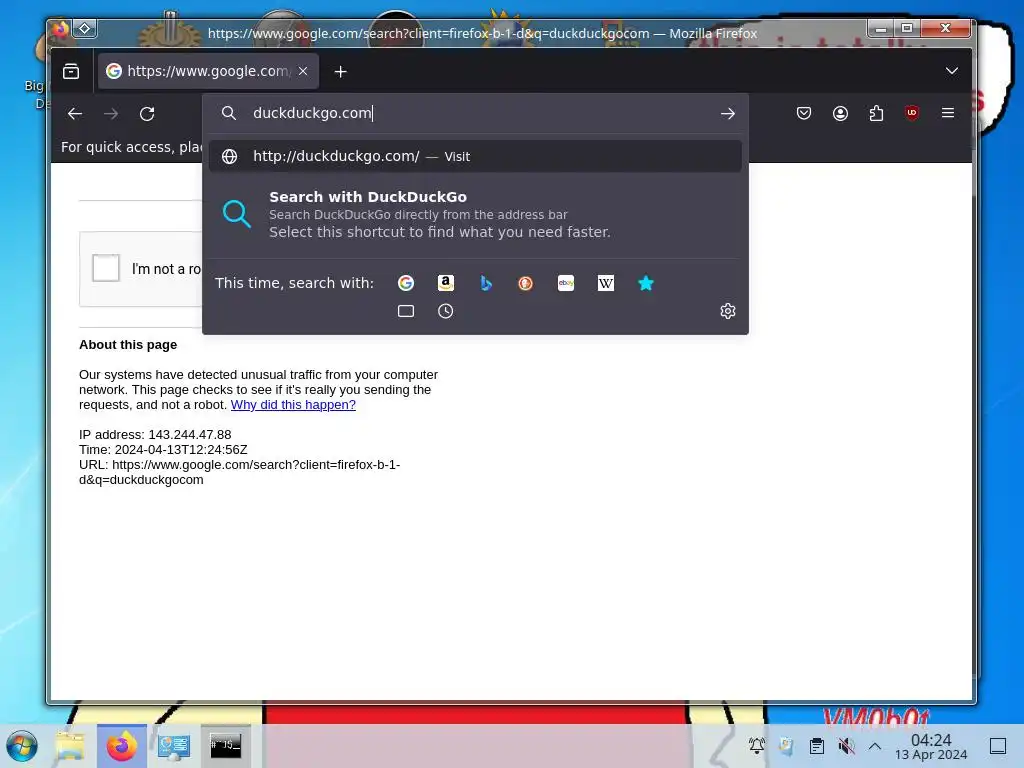The image size is (1024, 768).
Task: Click the IP address 143.244.47.88 text
Action: click(155, 434)
